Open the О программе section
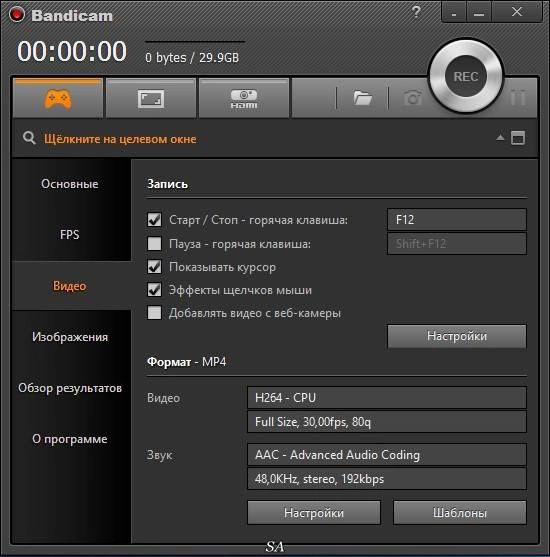 point(70,439)
